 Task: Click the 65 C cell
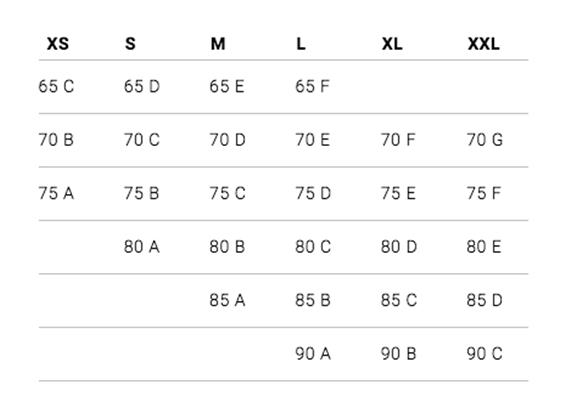point(56,87)
